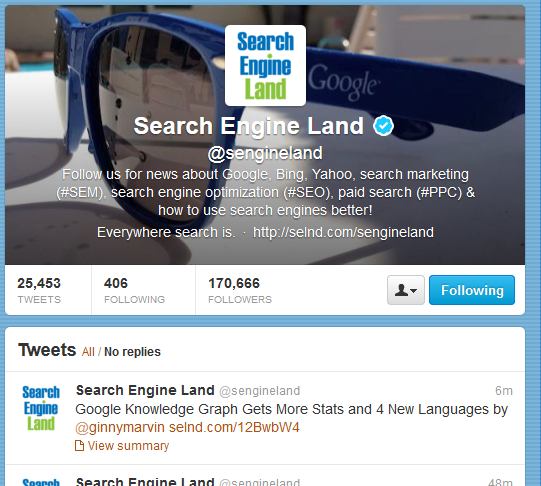Switch to the All tweets filter

[88, 352]
